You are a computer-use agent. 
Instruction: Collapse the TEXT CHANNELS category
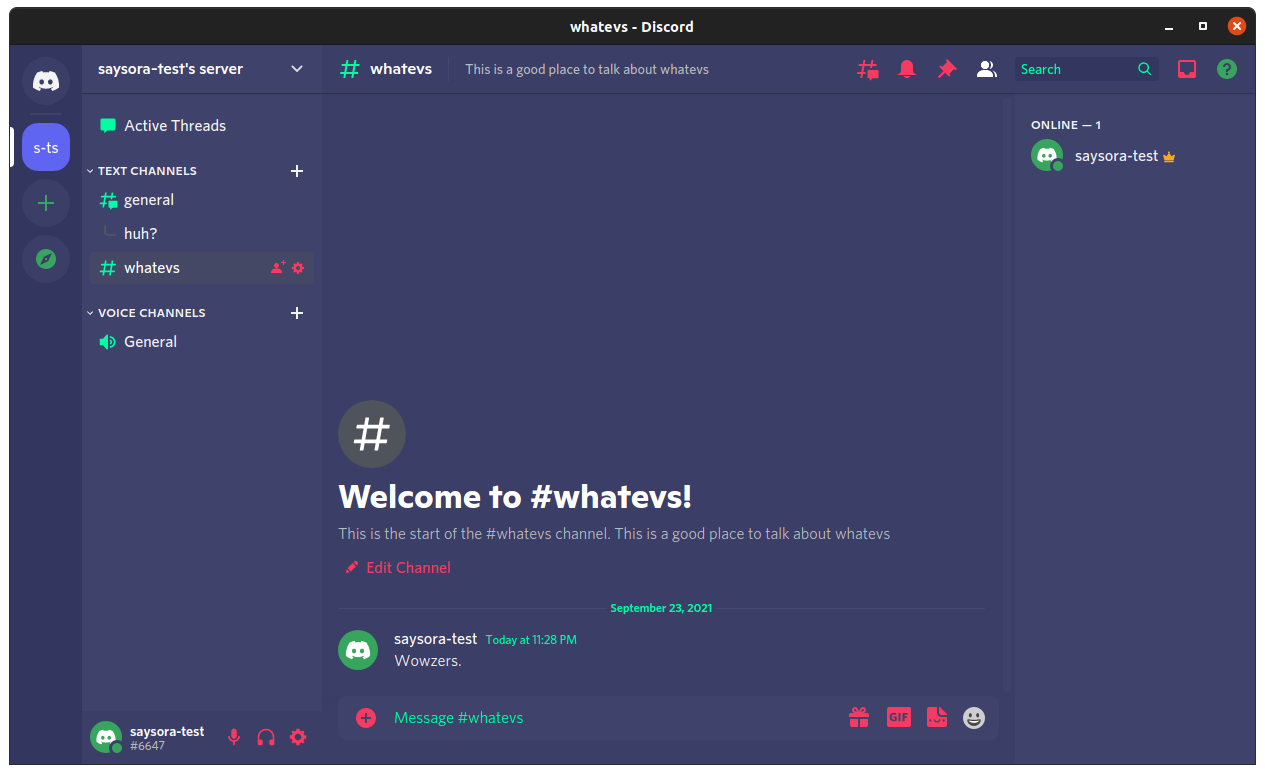pos(146,170)
